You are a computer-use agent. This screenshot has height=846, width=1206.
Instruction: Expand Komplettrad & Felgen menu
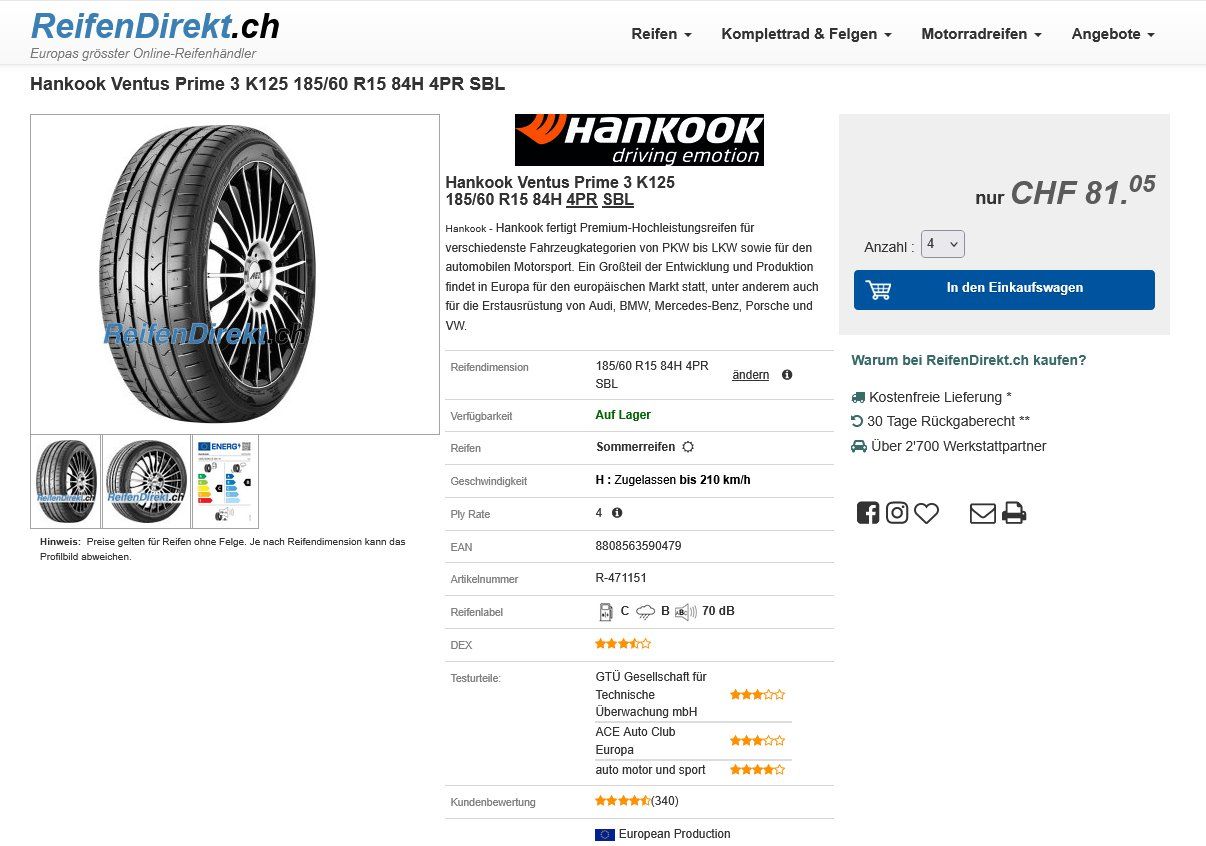806,34
